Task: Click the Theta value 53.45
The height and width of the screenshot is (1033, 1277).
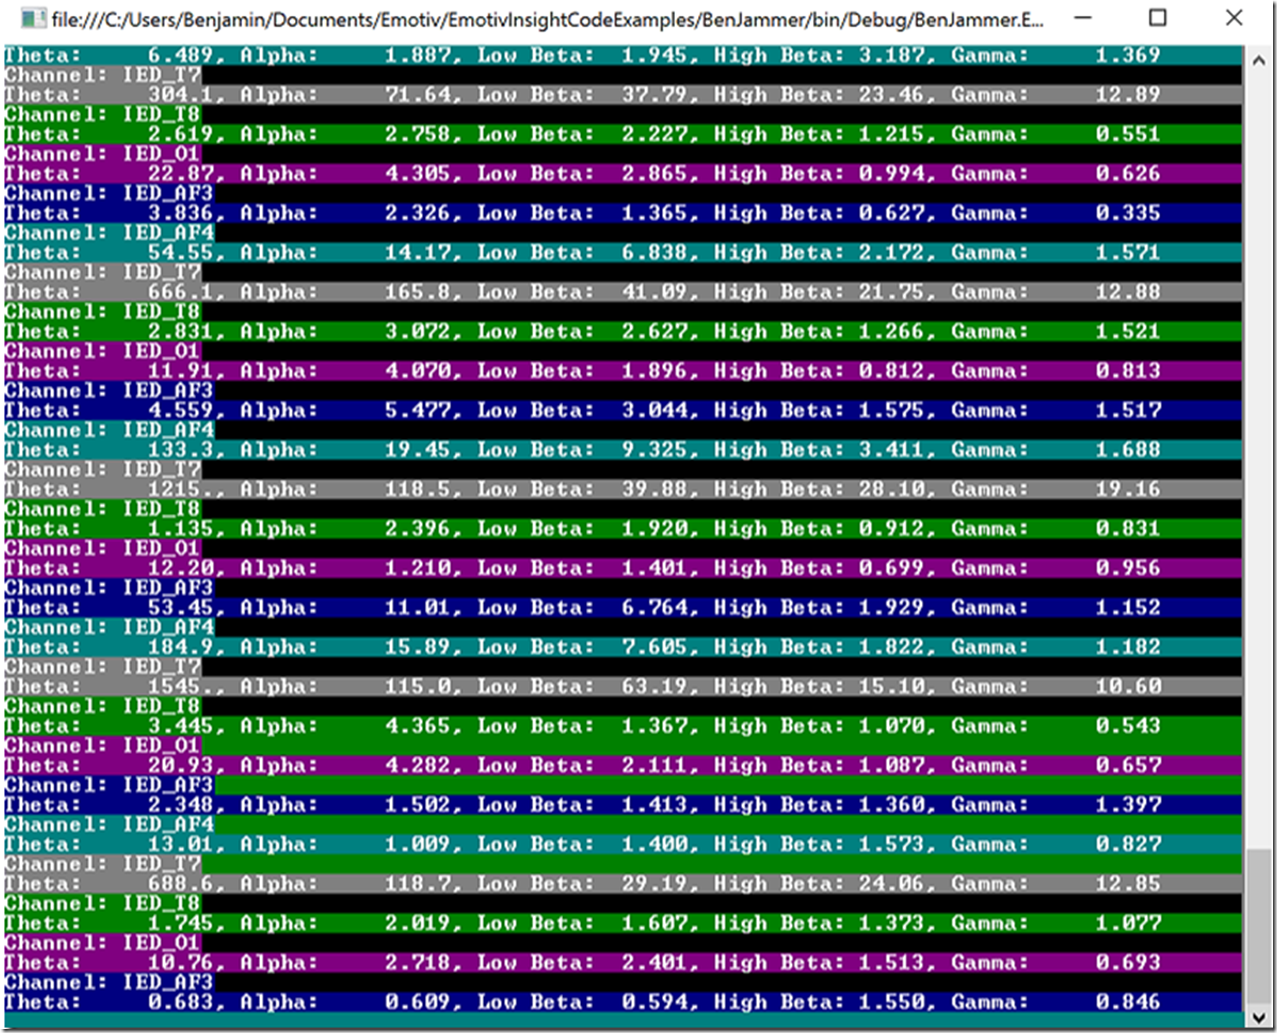Action: (180, 608)
